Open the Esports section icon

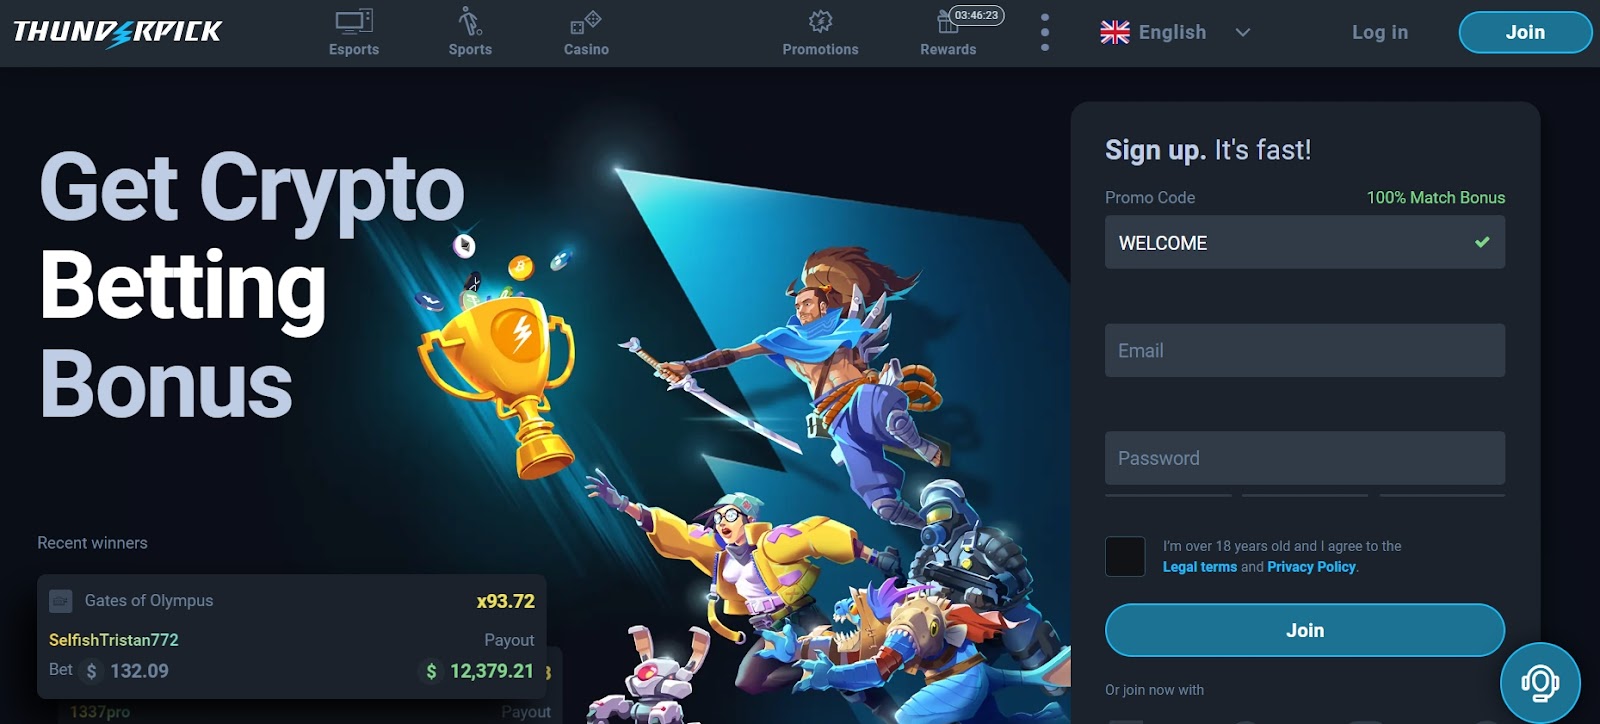(x=354, y=21)
